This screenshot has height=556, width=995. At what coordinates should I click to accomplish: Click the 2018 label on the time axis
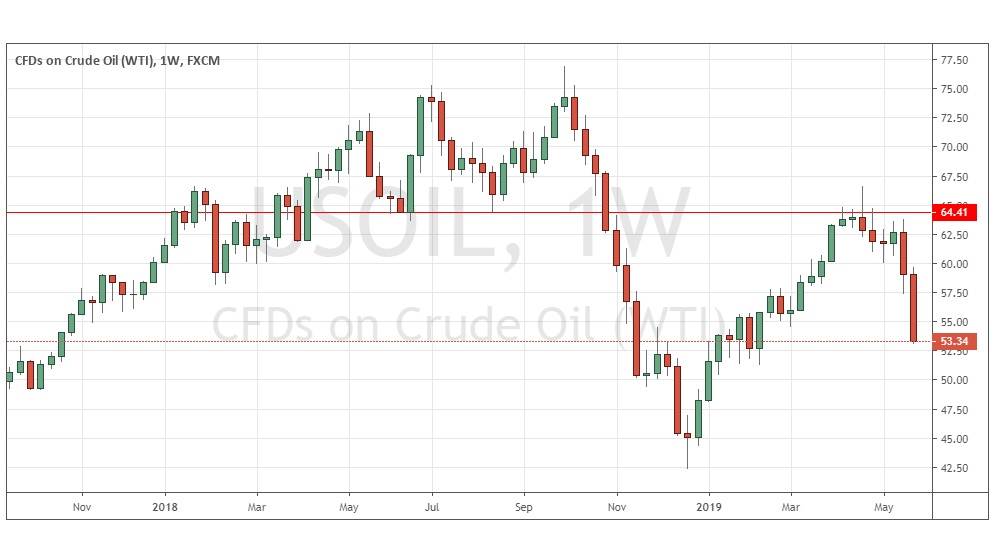coord(165,506)
